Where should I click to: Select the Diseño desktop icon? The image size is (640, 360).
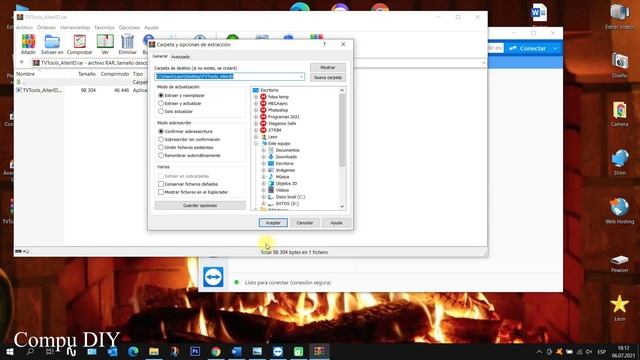[620, 65]
